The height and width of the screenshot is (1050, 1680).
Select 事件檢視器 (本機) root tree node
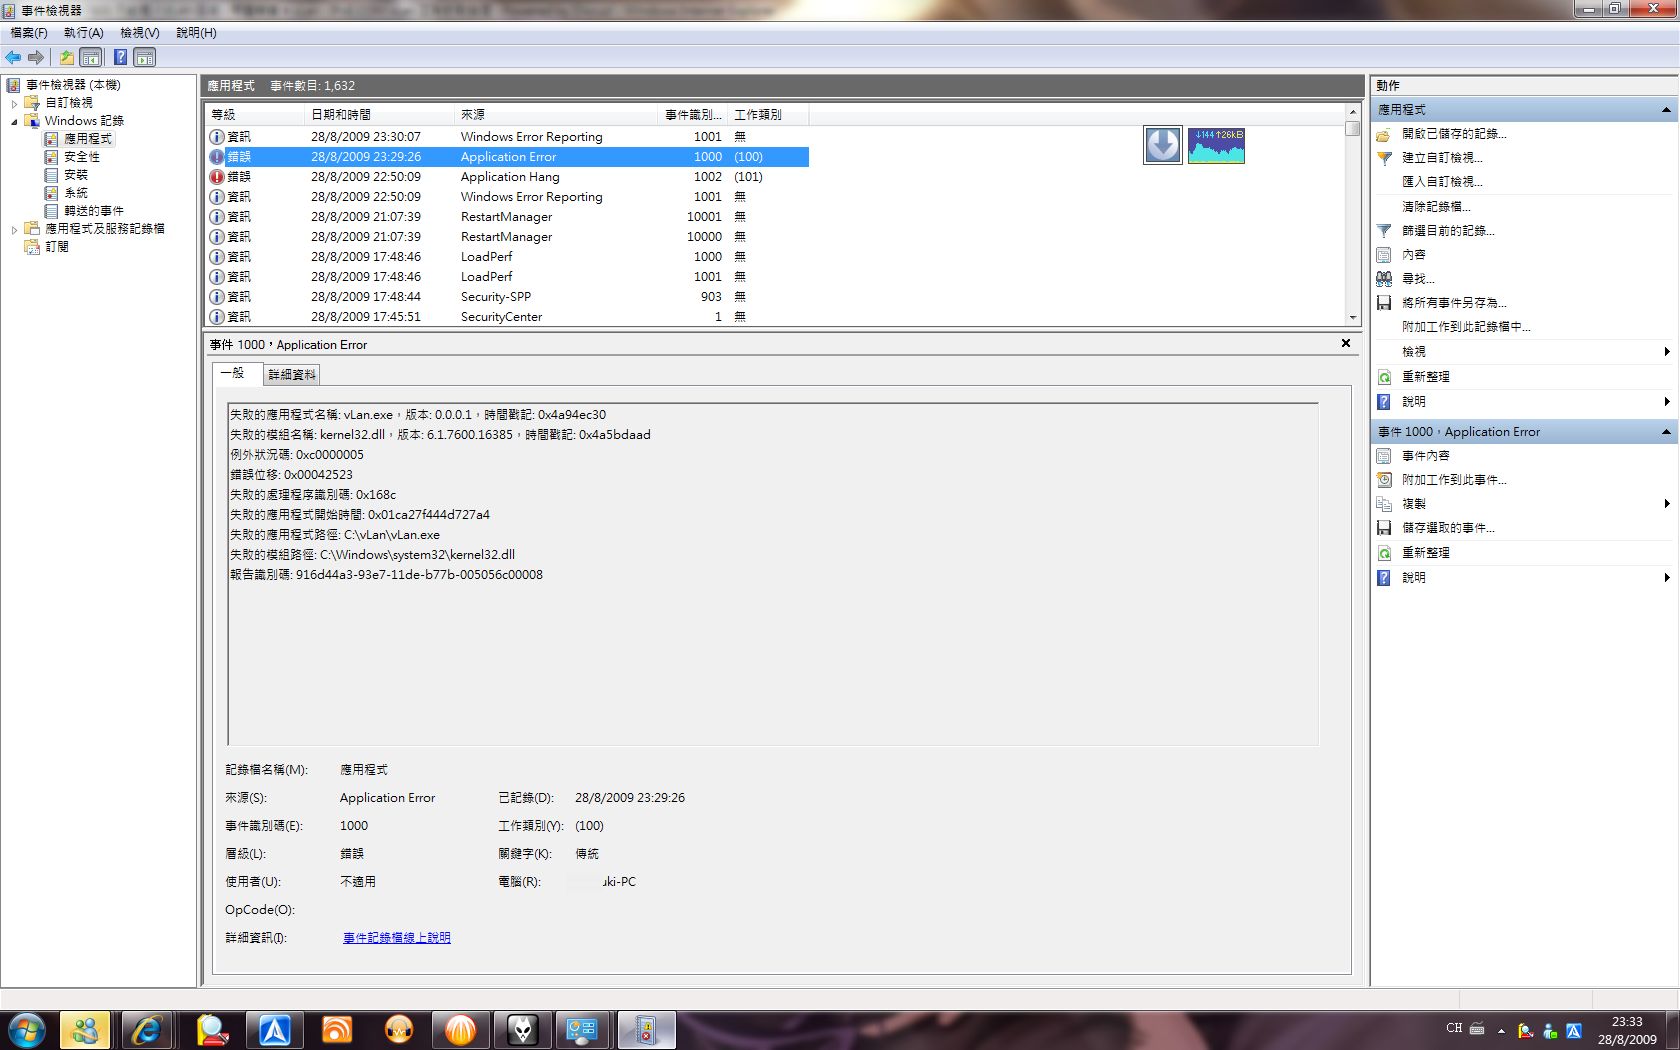pos(73,85)
